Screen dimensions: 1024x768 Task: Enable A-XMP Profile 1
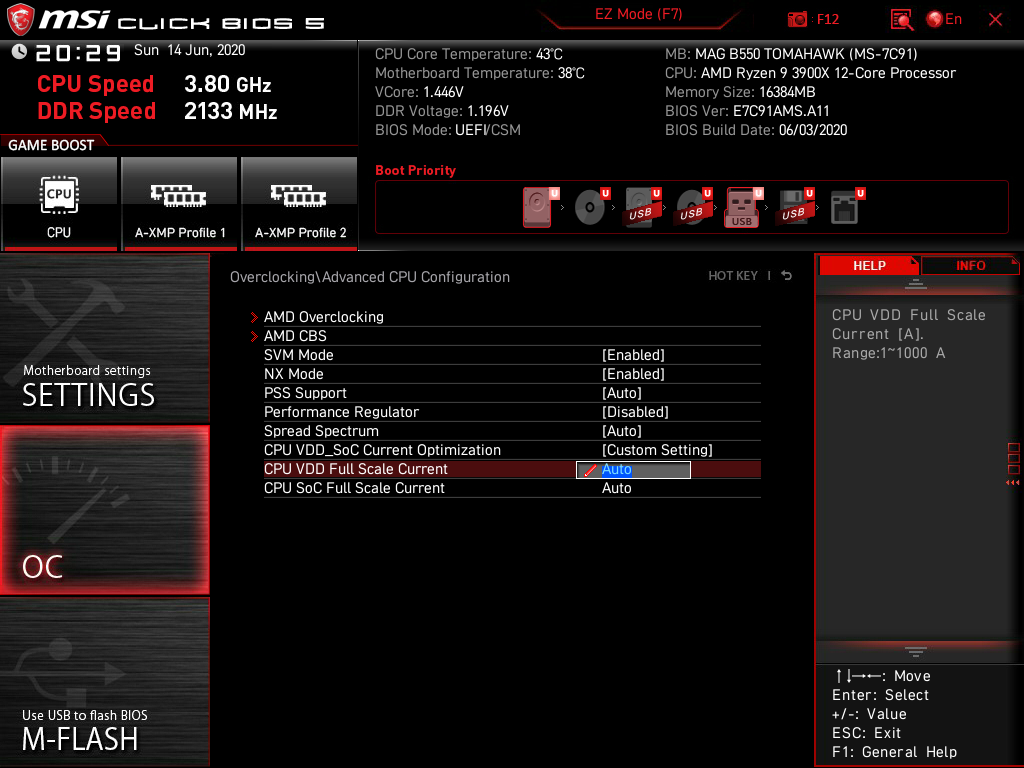pos(179,204)
